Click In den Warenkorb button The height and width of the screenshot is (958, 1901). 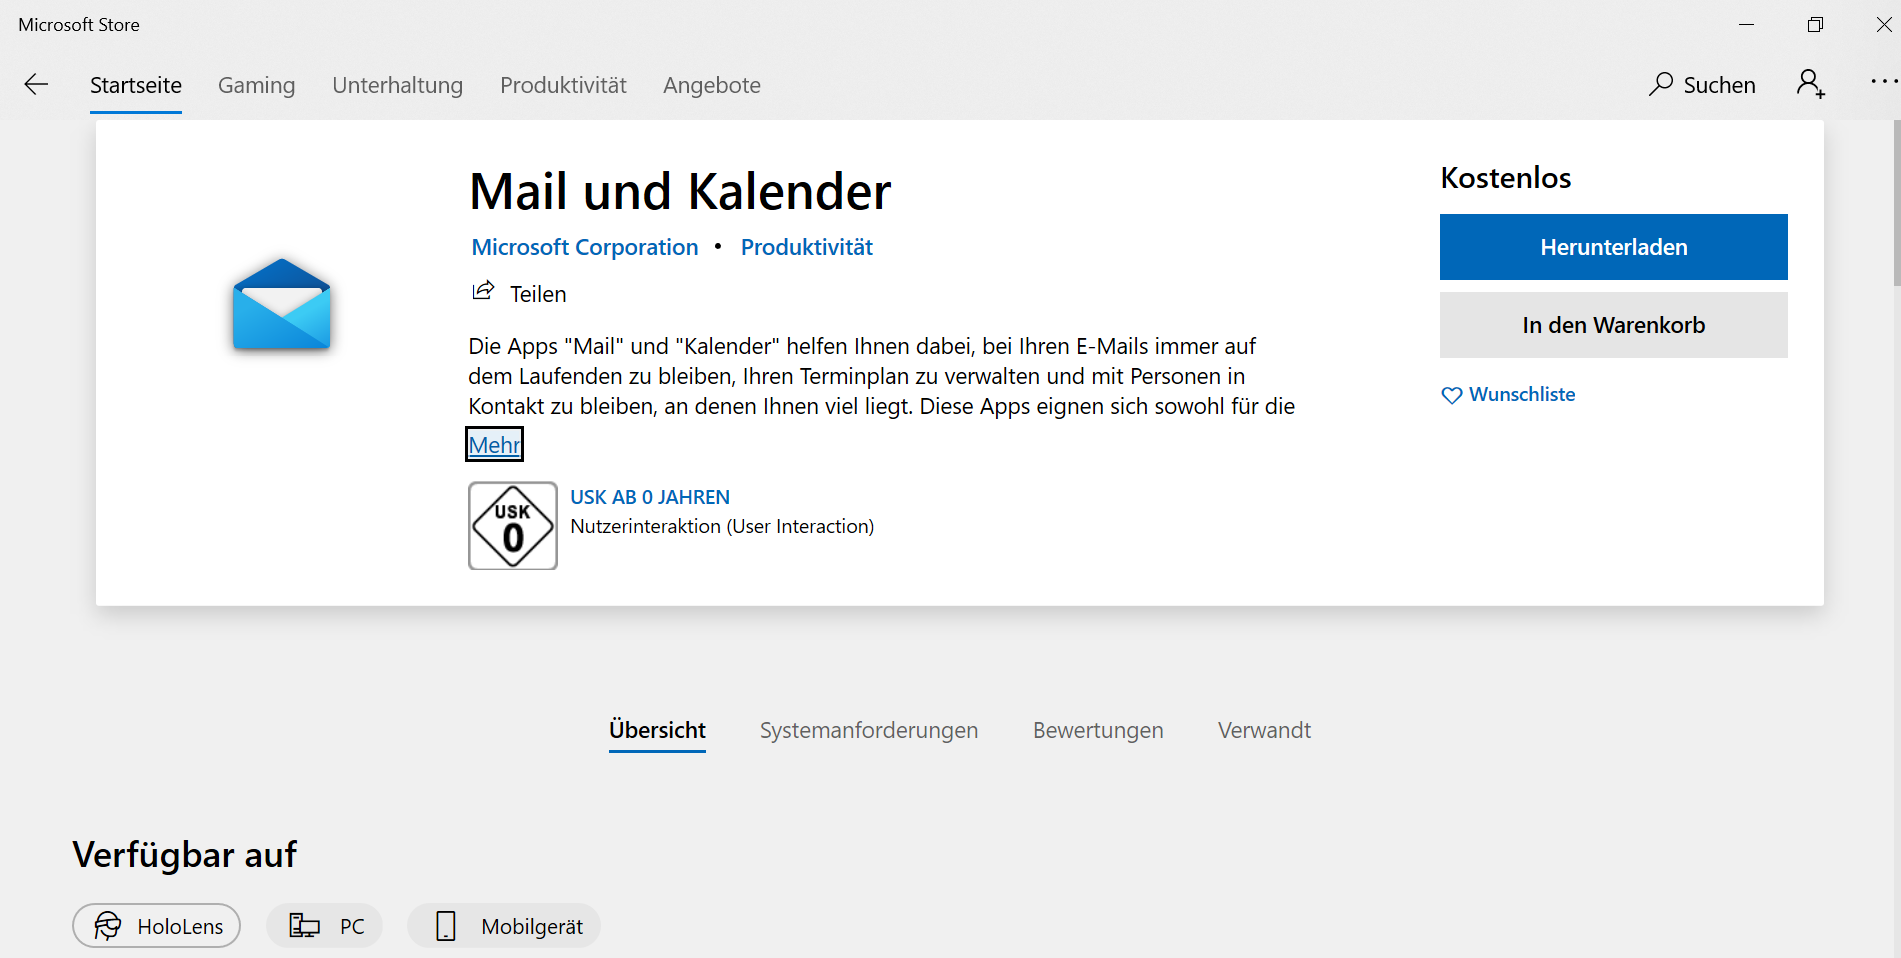point(1614,325)
